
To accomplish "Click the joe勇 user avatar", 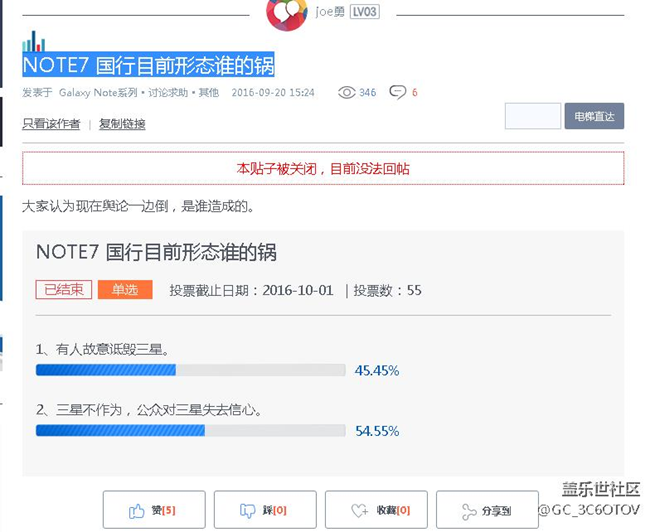I will [x=287, y=13].
